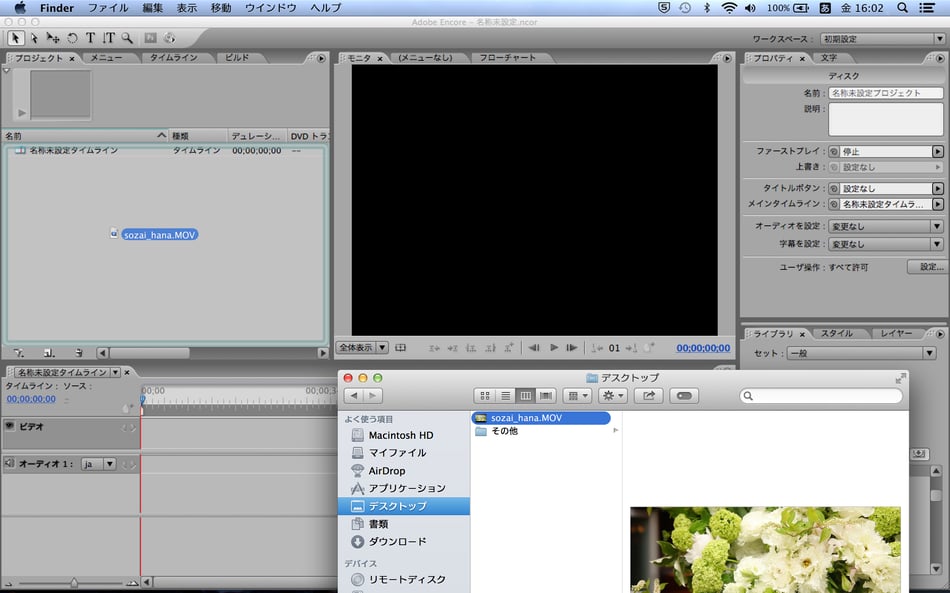Toggle the video track visibility eye
The height and width of the screenshot is (593, 950).
click(x=9, y=426)
